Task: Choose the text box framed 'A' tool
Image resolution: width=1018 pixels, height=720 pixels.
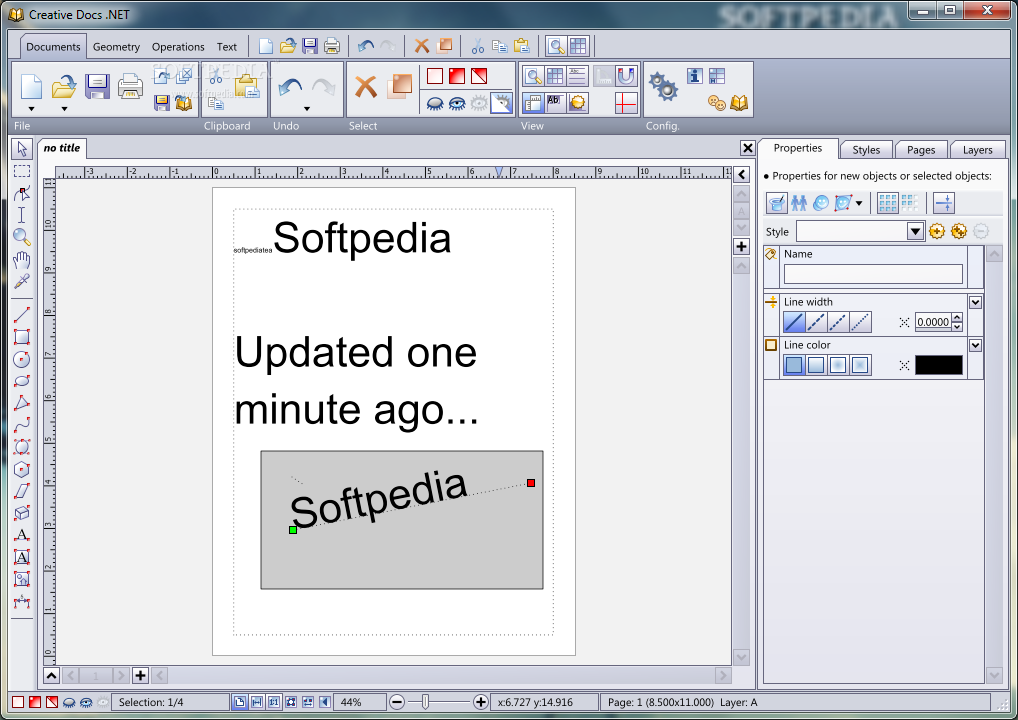Action: [x=21, y=557]
